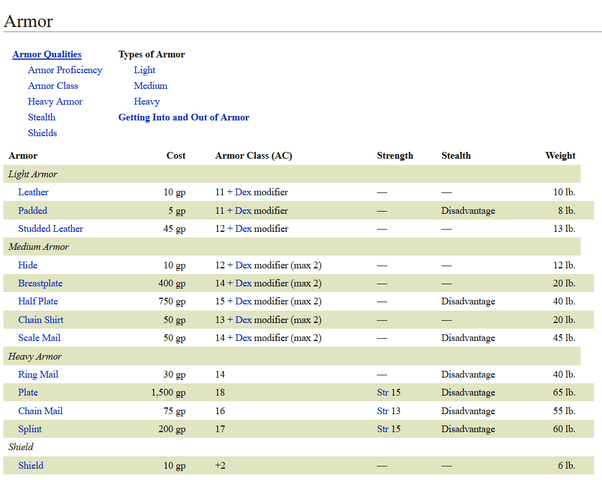Click the '750 gp' cost cell

click(172, 301)
